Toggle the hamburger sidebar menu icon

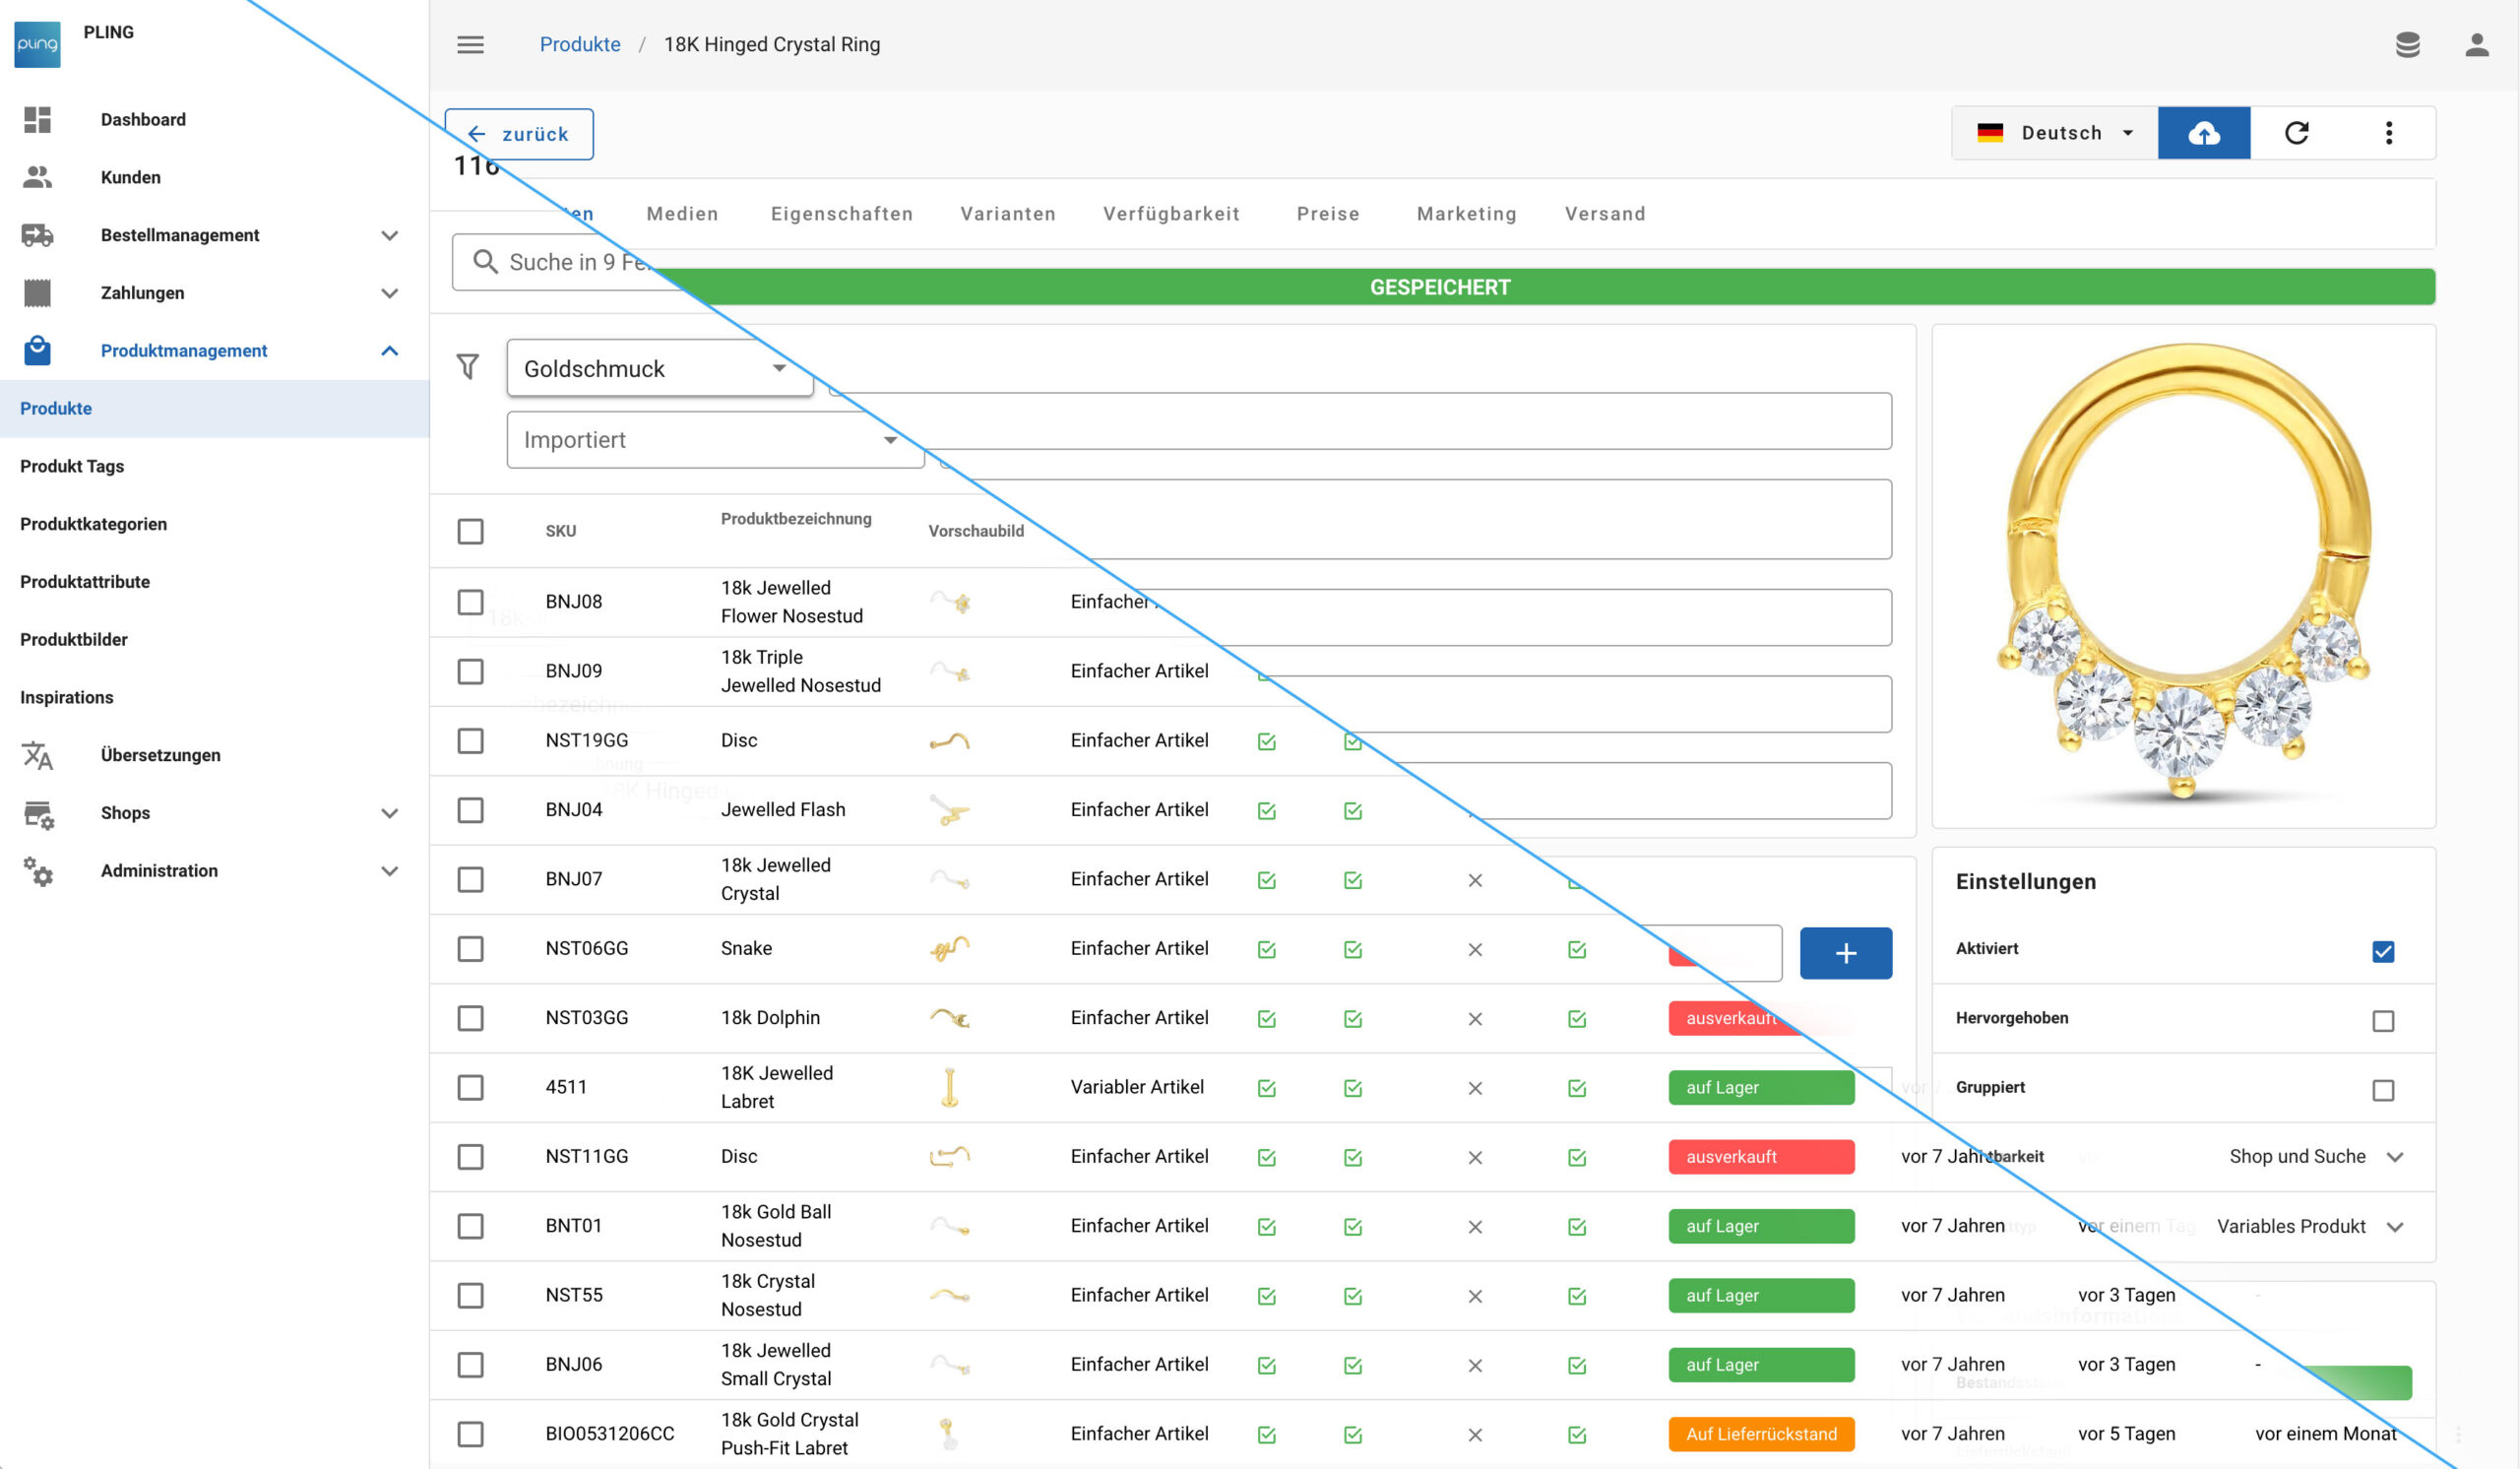[x=470, y=45]
